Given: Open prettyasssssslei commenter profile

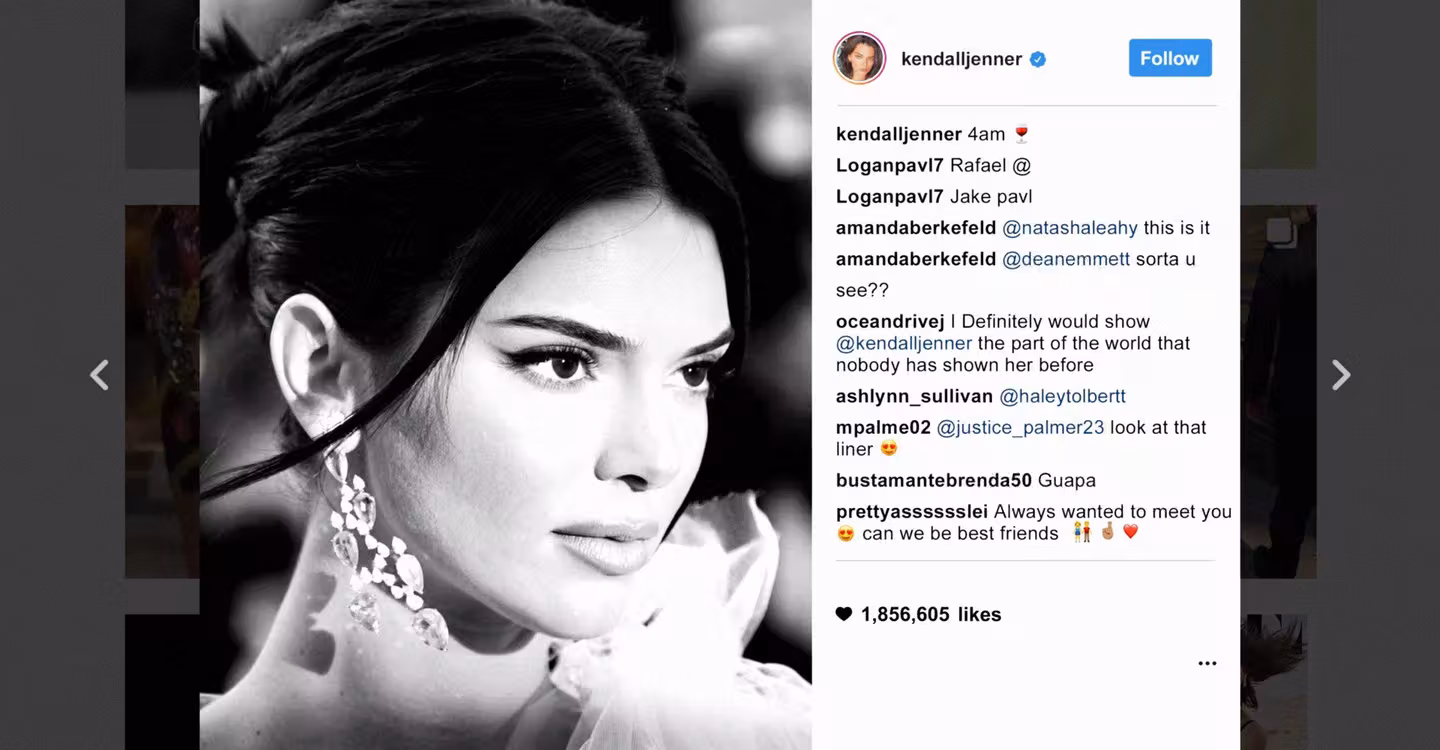Looking at the screenshot, I should (x=912, y=511).
